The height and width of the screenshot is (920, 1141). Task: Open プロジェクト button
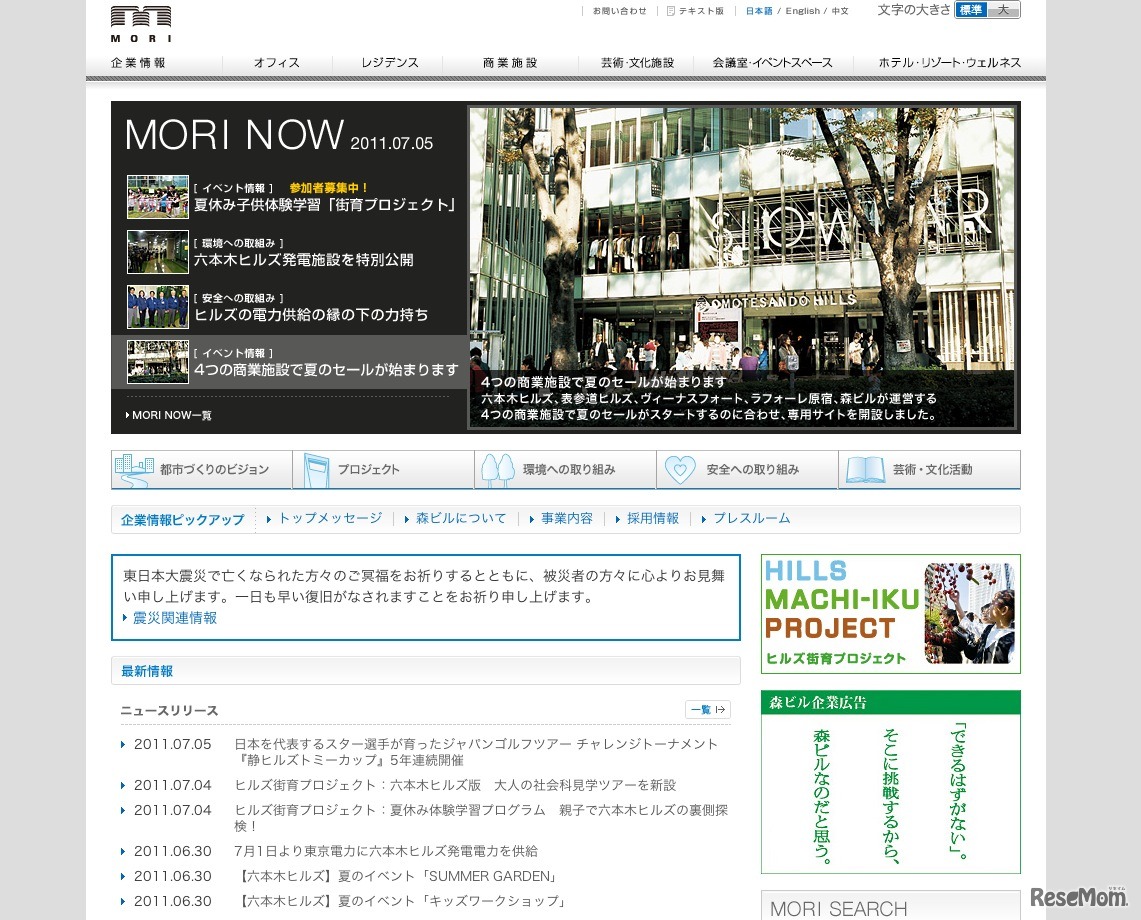click(383, 469)
